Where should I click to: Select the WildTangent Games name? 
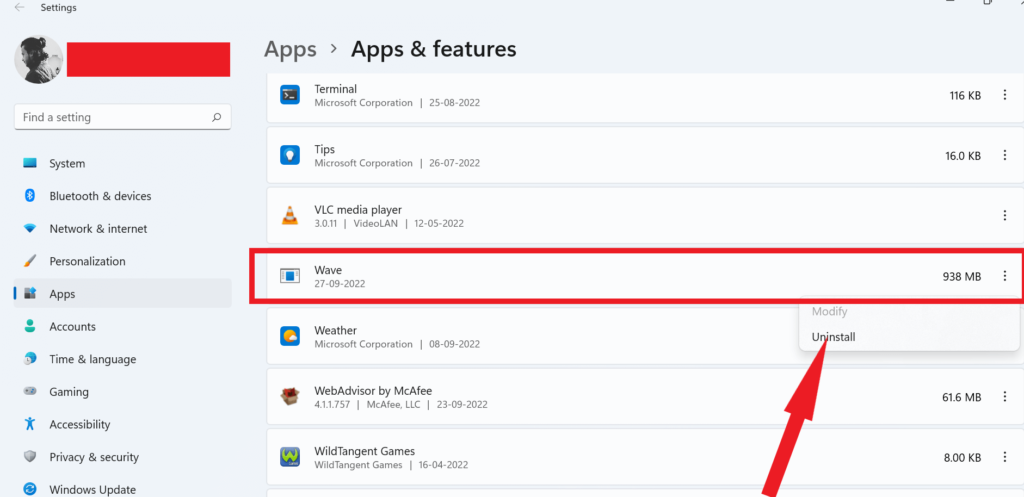tap(364, 451)
